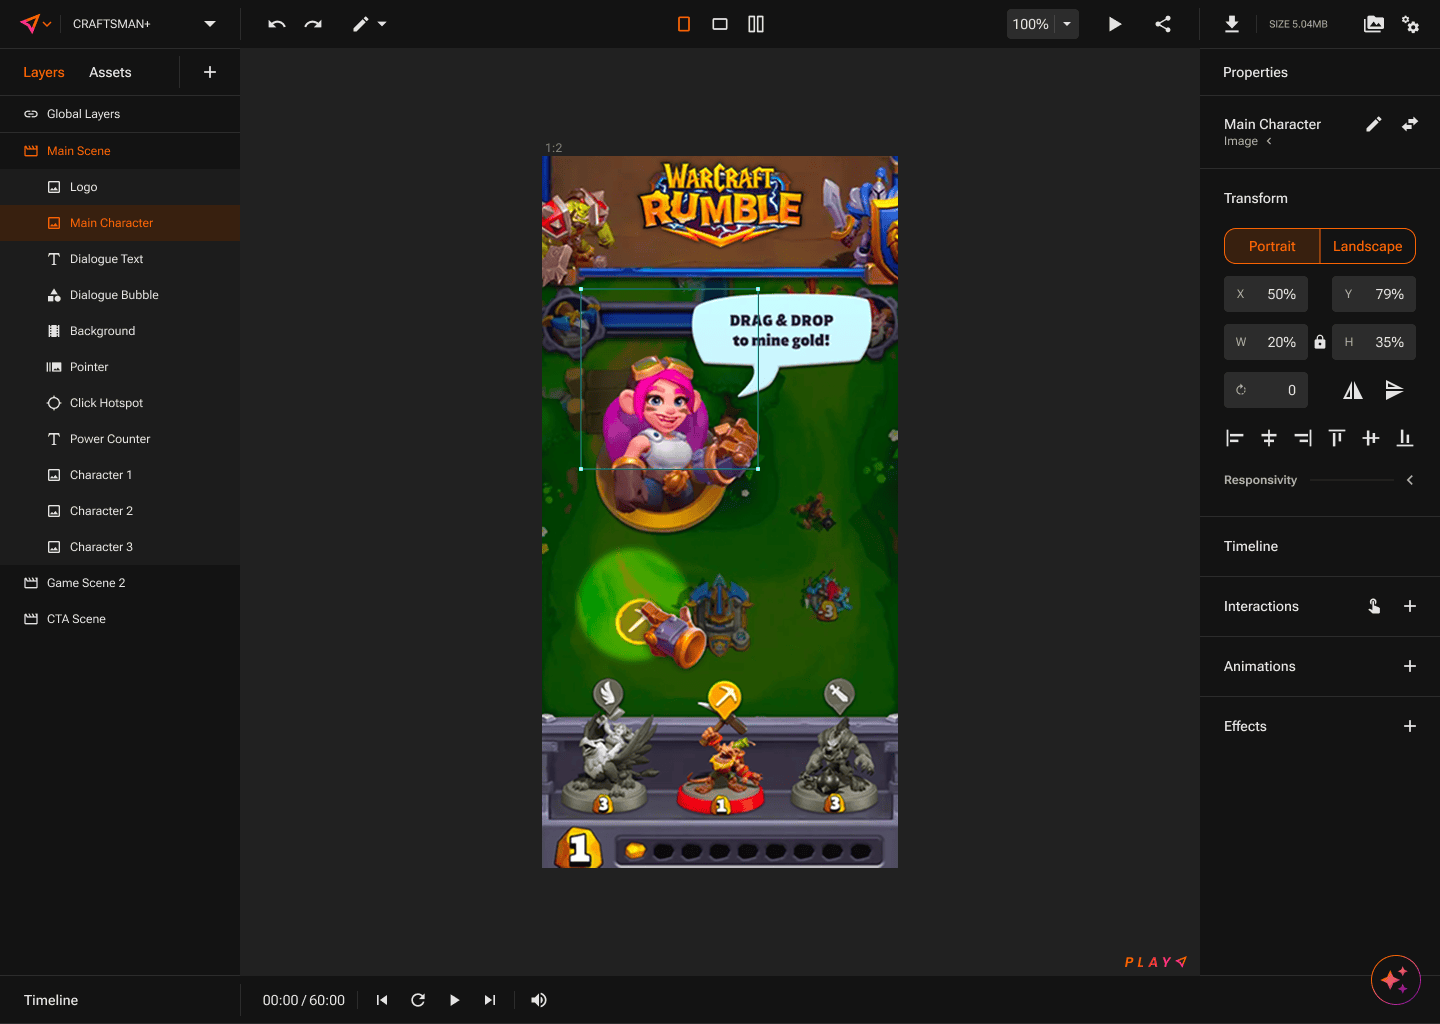Add a new layer with plus
Viewport: 1440px width, 1024px height.
[210, 72]
